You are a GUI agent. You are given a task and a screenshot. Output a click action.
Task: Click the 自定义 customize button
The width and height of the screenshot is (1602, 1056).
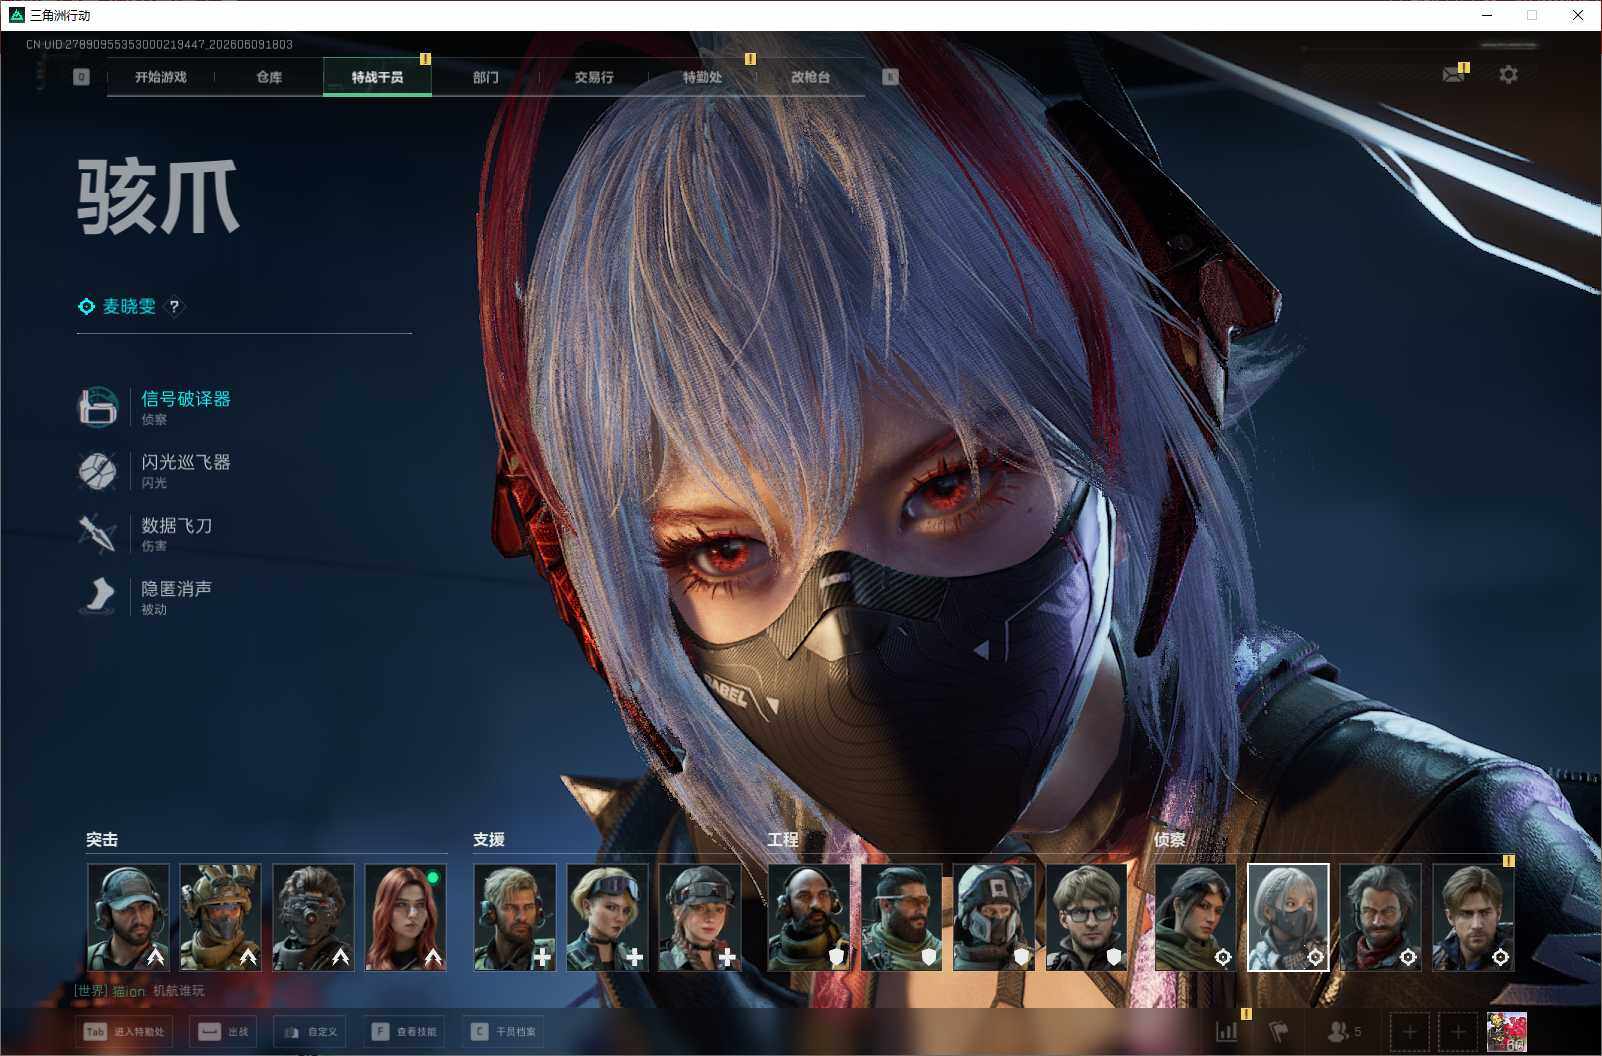pos(310,1031)
